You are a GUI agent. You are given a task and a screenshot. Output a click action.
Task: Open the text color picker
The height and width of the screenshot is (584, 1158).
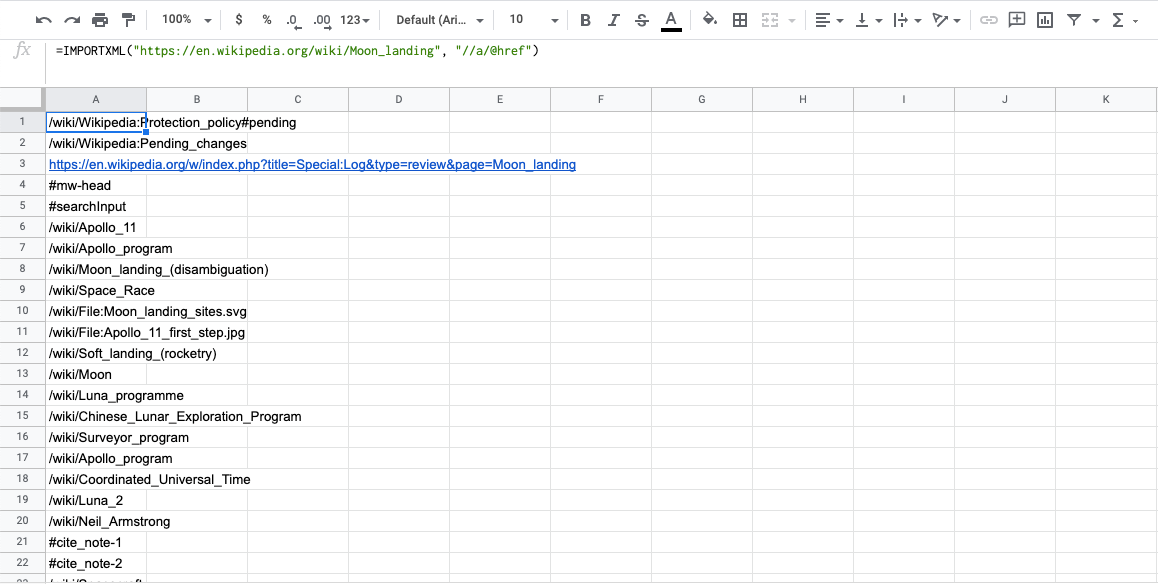pos(671,20)
